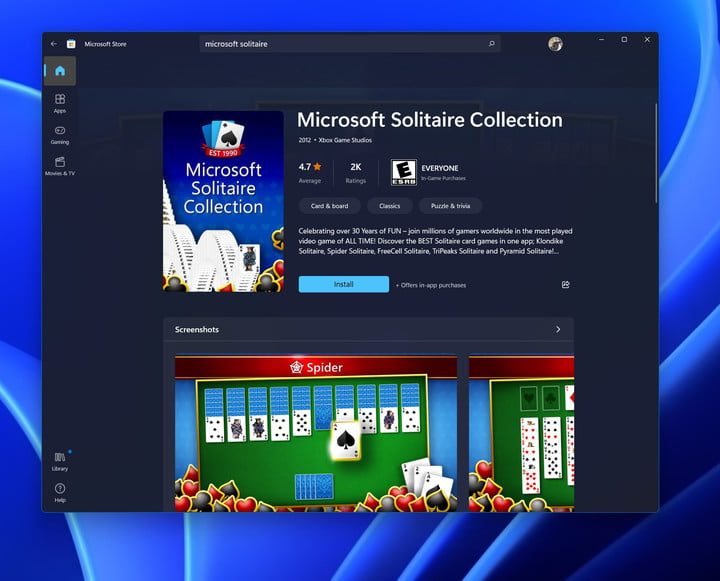
Task: Click the search box with microsoft solitaire
Action: click(350, 44)
